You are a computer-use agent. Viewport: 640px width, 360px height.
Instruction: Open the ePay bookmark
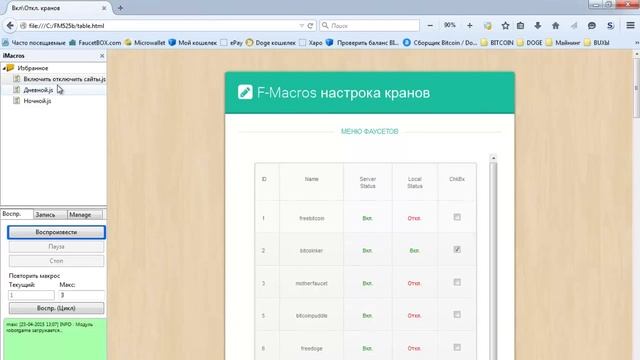click(231, 42)
